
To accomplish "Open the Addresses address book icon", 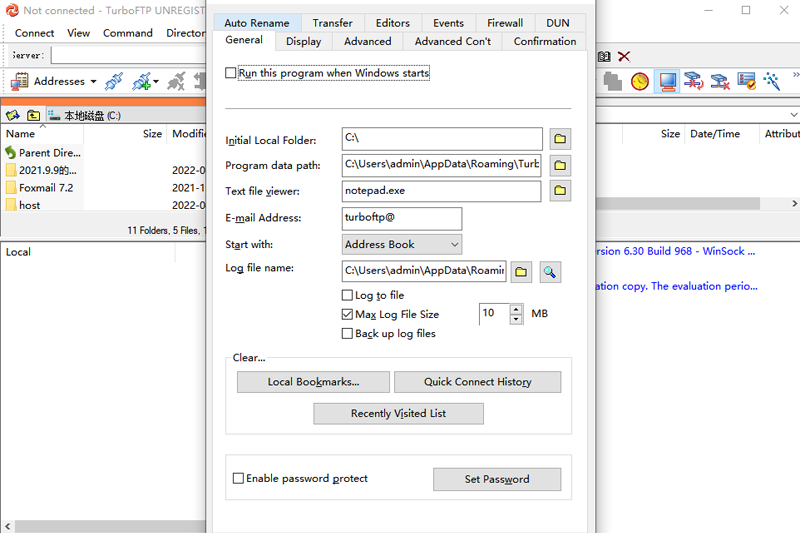I will tap(19, 82).
